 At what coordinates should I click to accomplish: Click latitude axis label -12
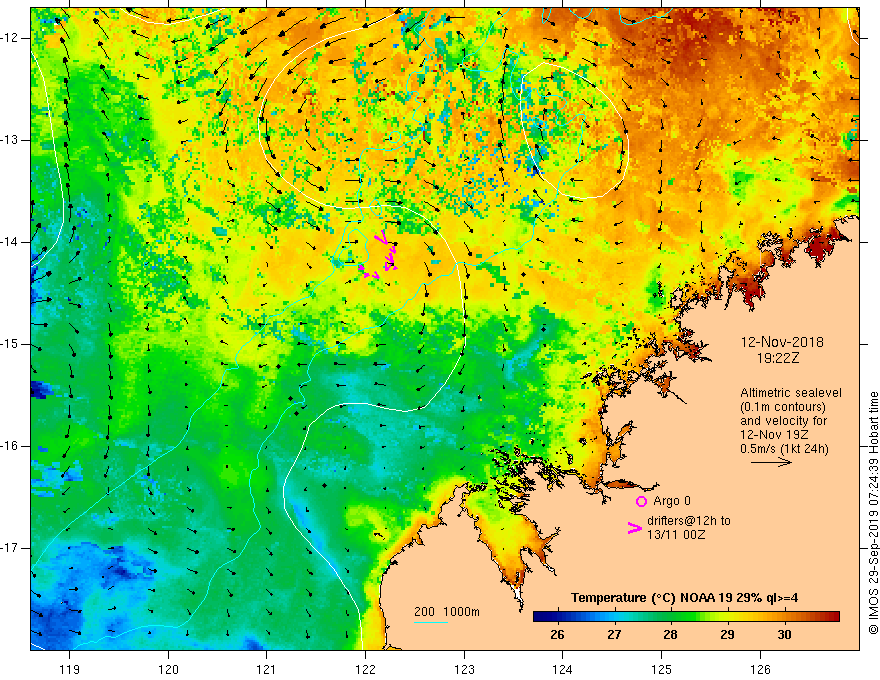point(10,38)
